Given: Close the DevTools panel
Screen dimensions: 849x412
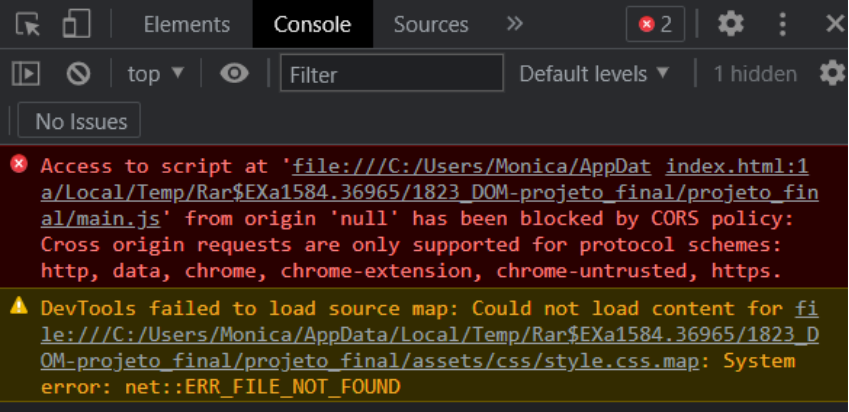Looking at the screenshot, I should (x=835, y=24).
